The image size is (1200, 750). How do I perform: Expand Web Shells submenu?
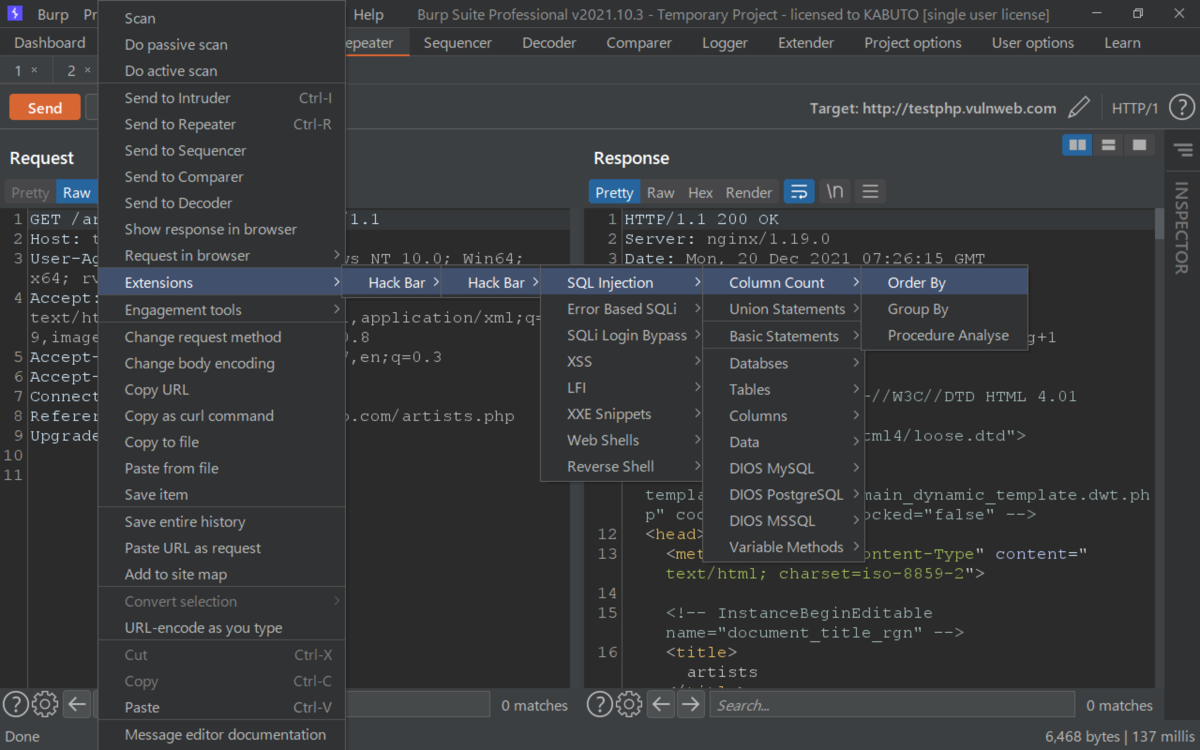(x=622, y=440)
